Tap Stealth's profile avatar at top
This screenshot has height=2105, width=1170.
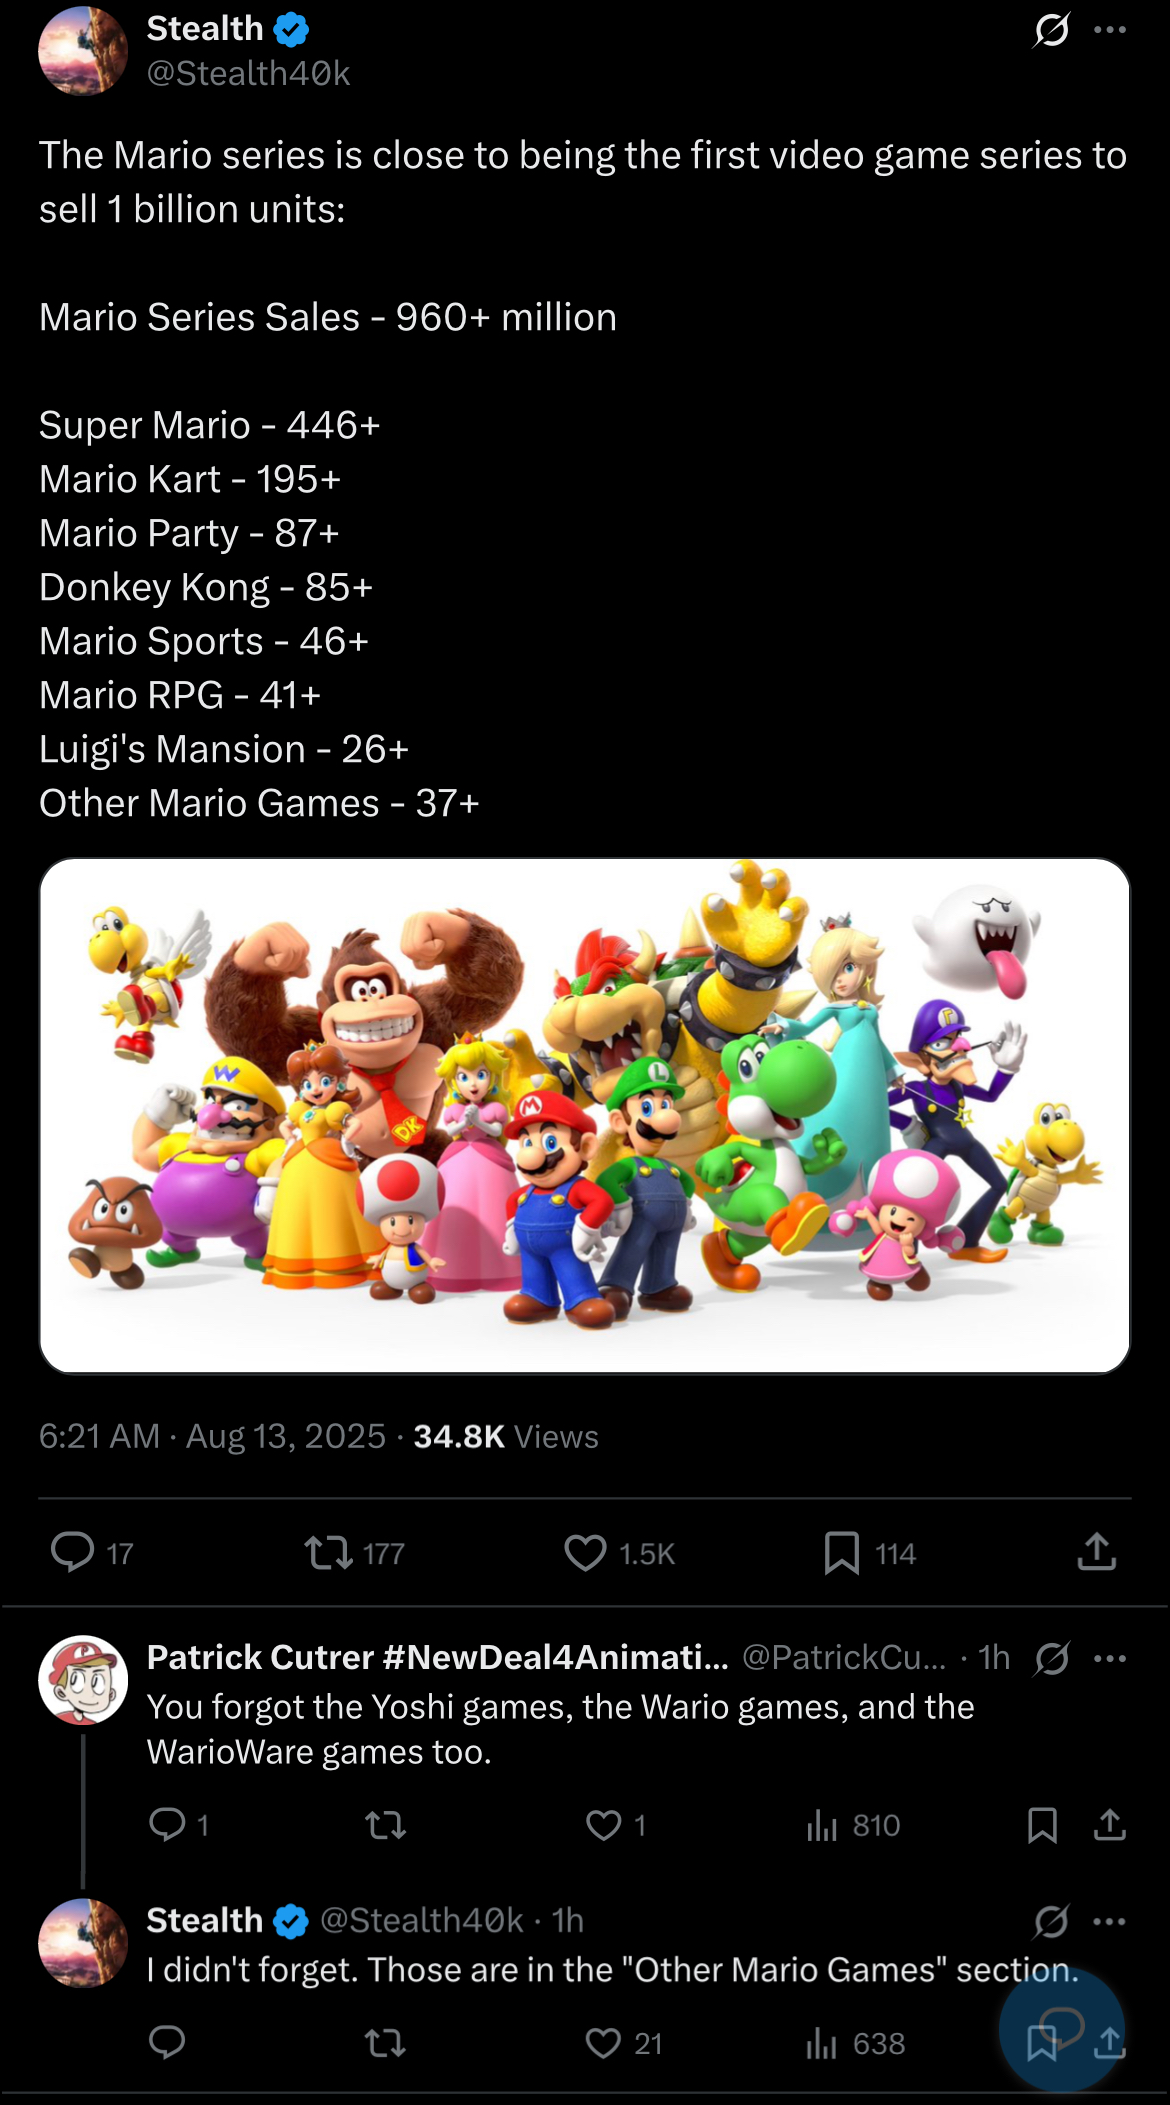pyautogui.click(x=83, y=50)
